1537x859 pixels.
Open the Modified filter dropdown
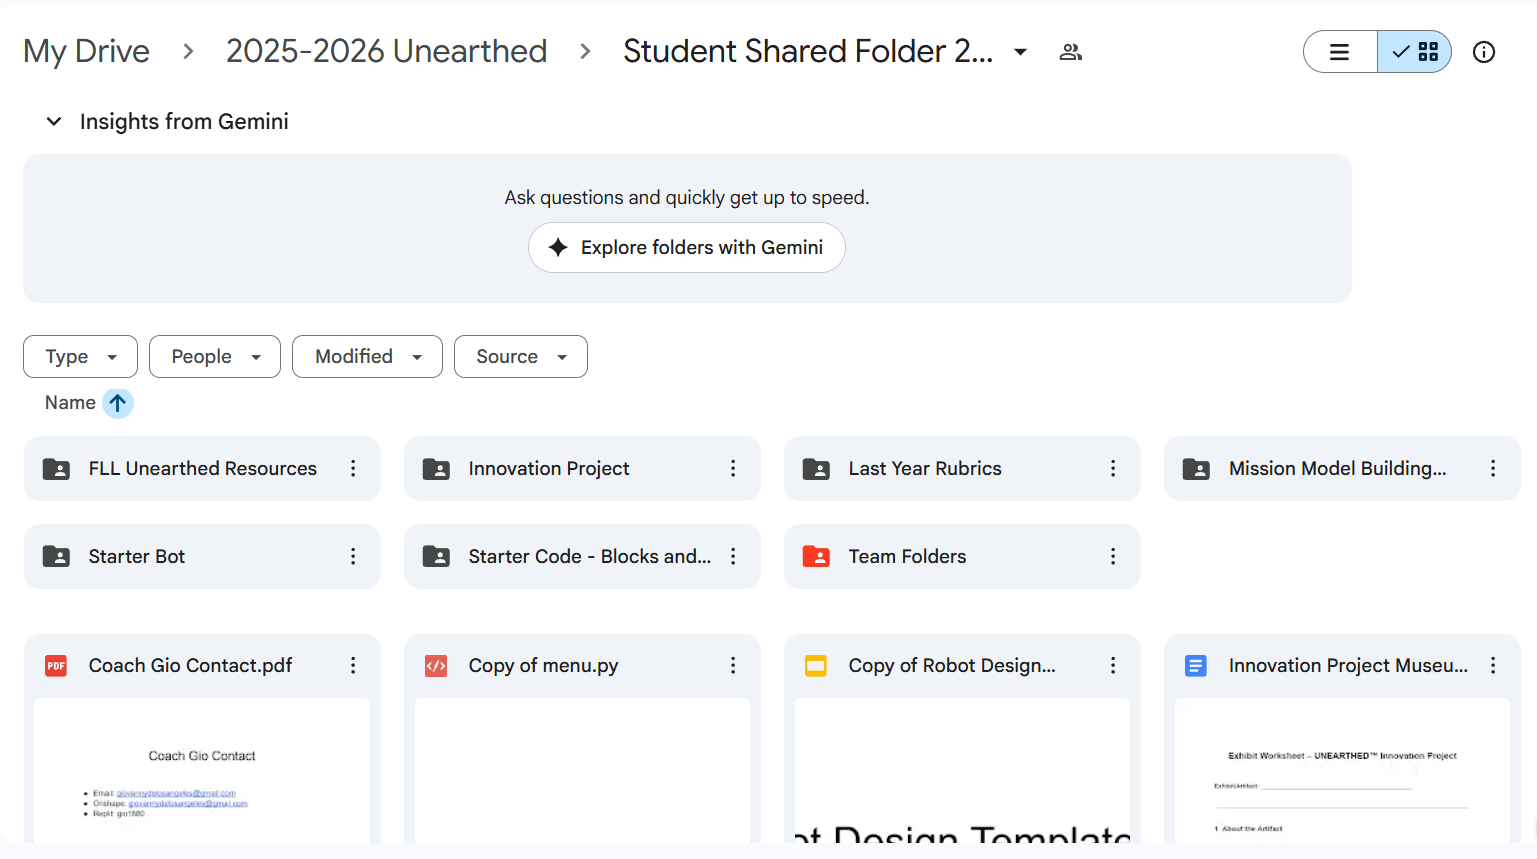point(367,356)
